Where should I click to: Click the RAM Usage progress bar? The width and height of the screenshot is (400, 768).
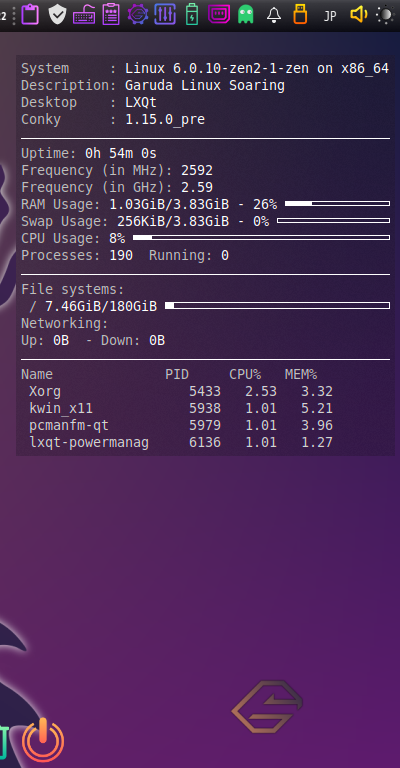pyautogui.click(x=337, y=203)
